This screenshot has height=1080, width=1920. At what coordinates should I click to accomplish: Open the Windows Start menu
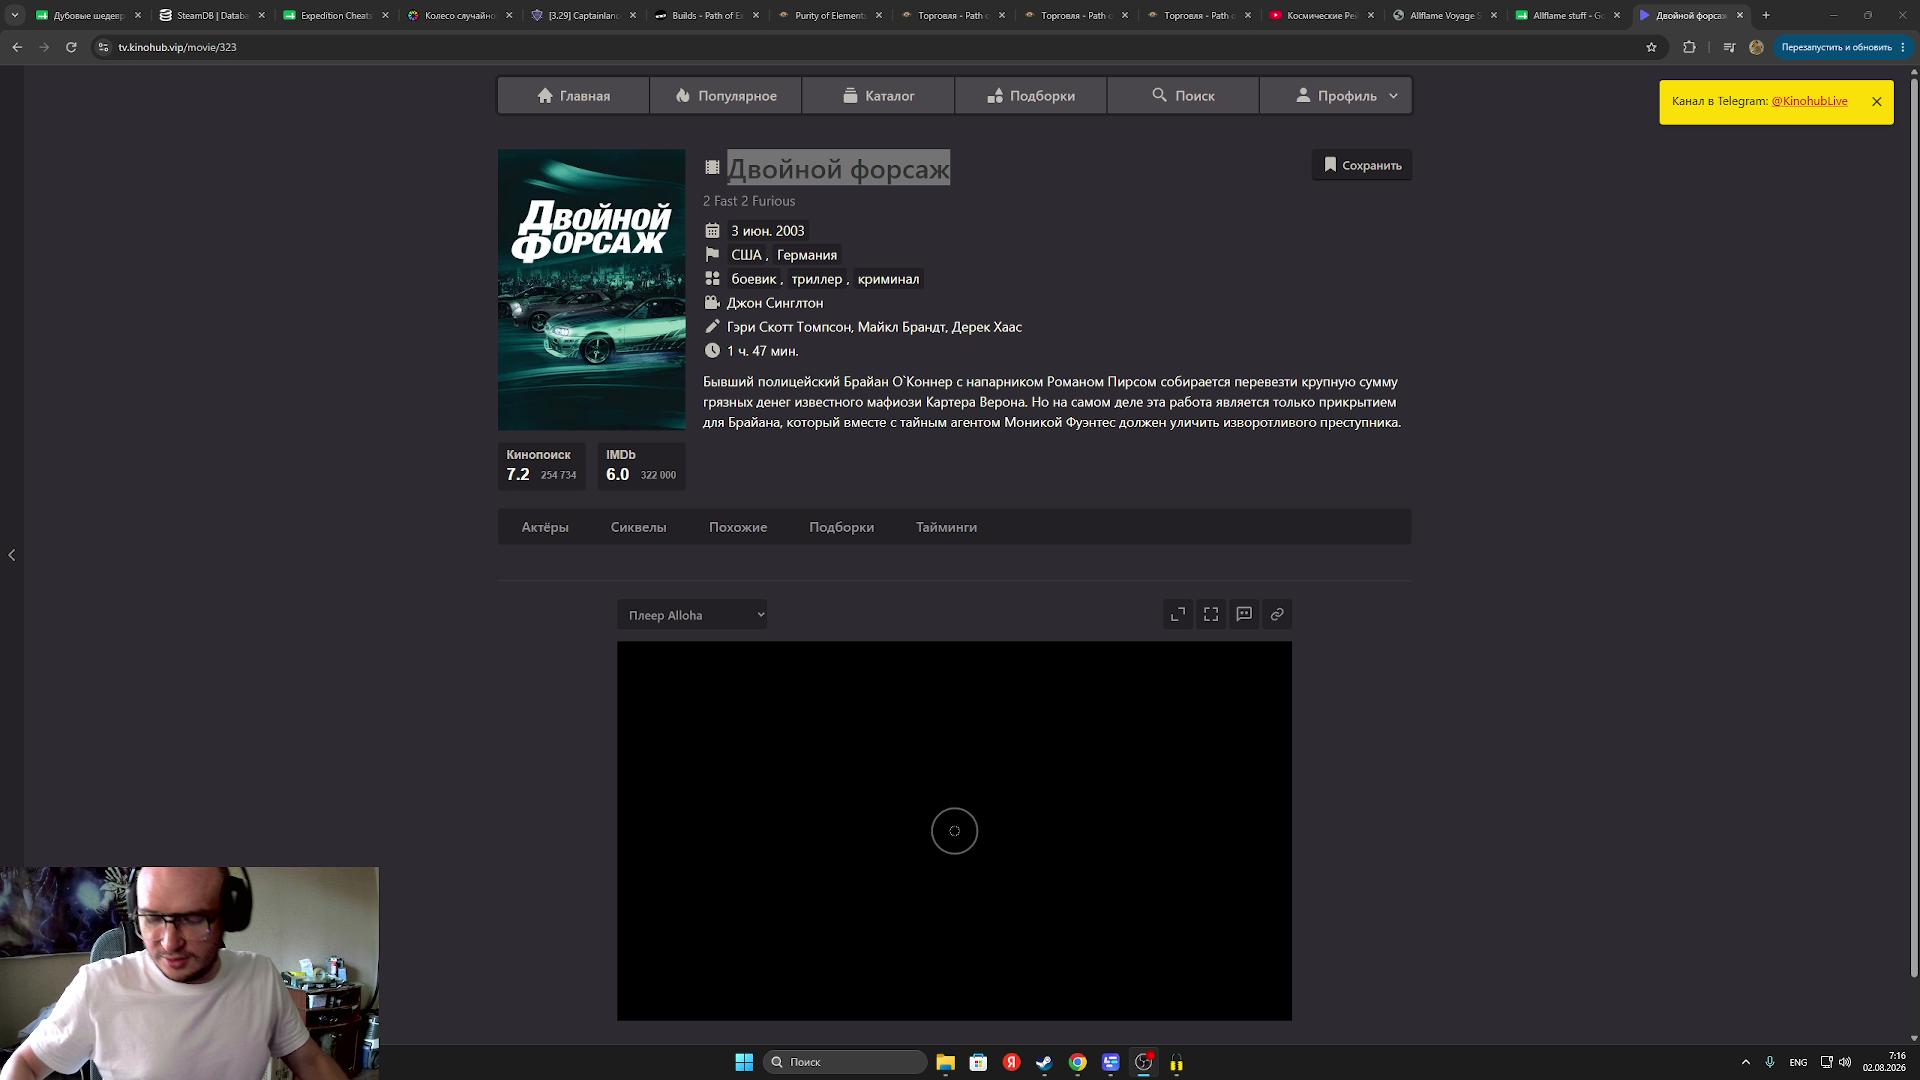coord(744,1062)
